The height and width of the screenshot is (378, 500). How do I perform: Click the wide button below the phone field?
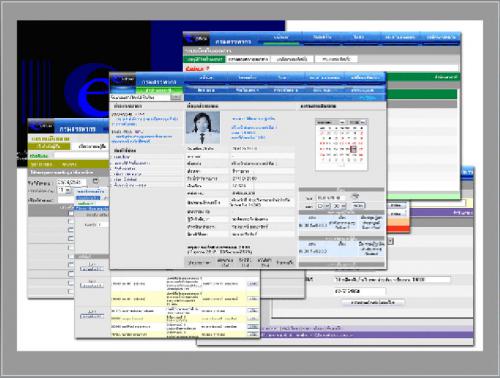pos(373,302)
